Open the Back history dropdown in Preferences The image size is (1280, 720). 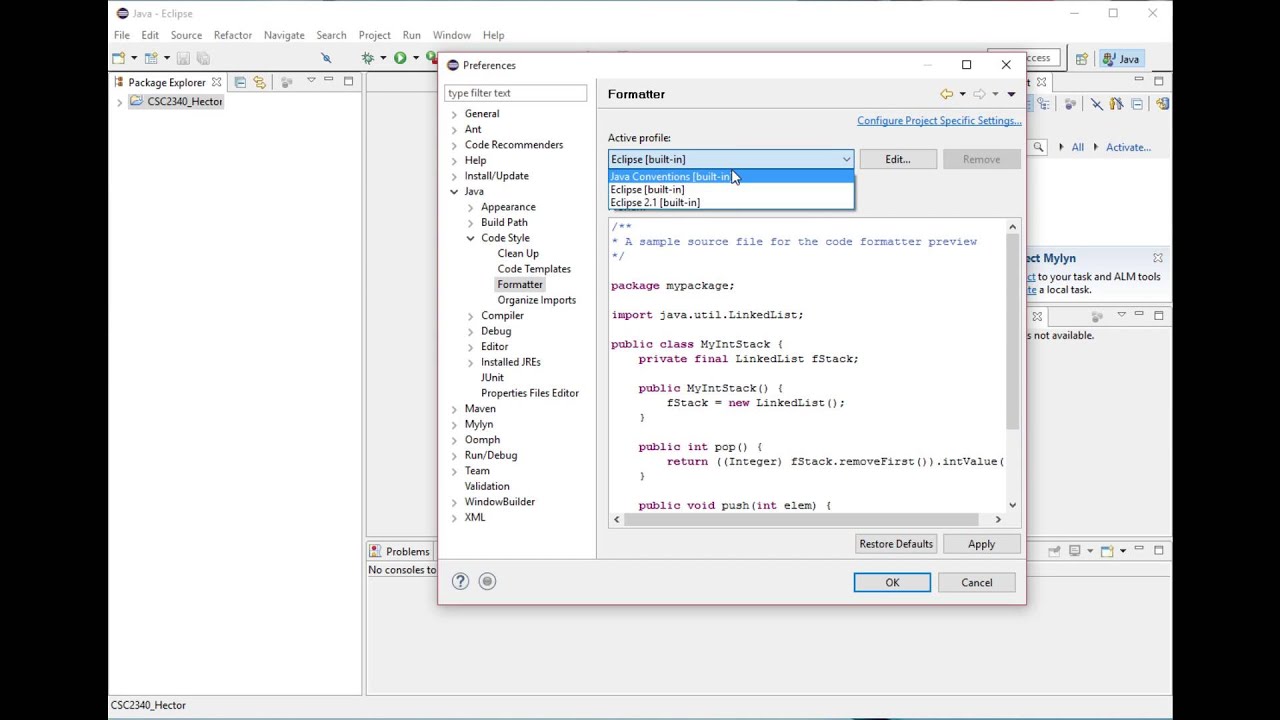coord(962,94)
